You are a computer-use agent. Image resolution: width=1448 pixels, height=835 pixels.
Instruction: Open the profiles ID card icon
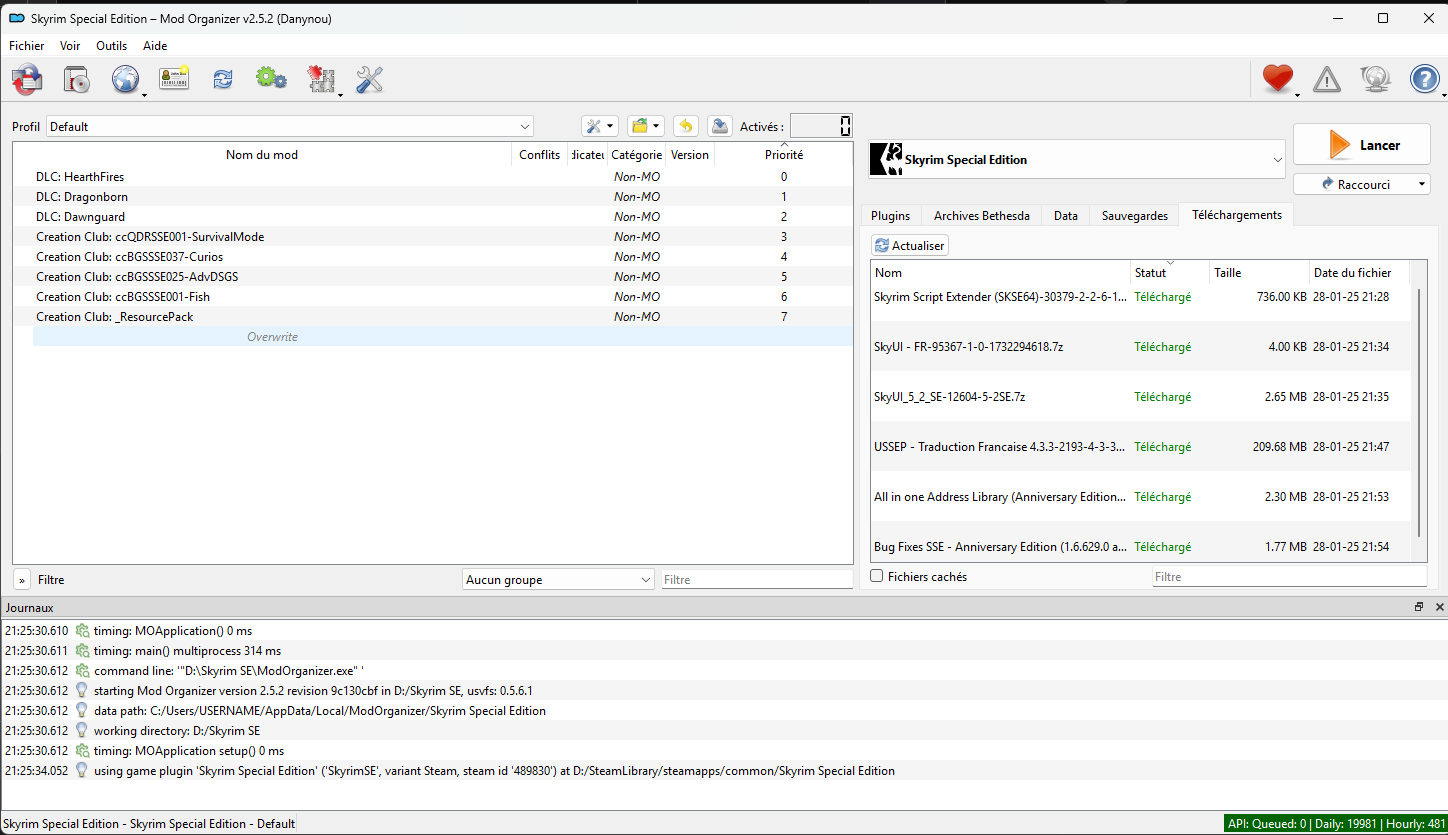tap(174, 79)
